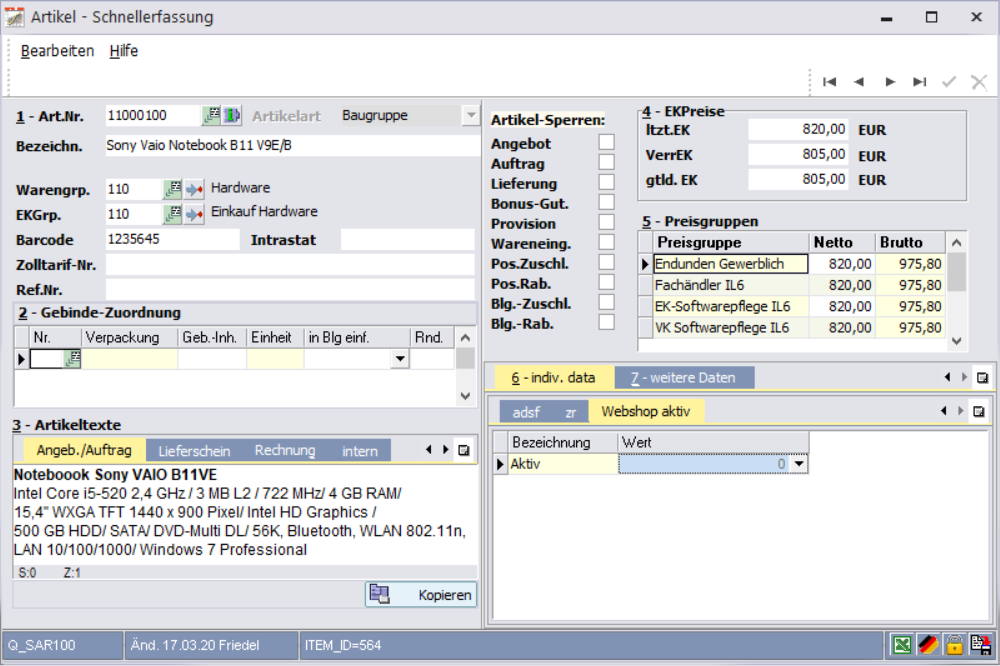Click the Preisgruppen scrollbar up arrow

[956, 242]
